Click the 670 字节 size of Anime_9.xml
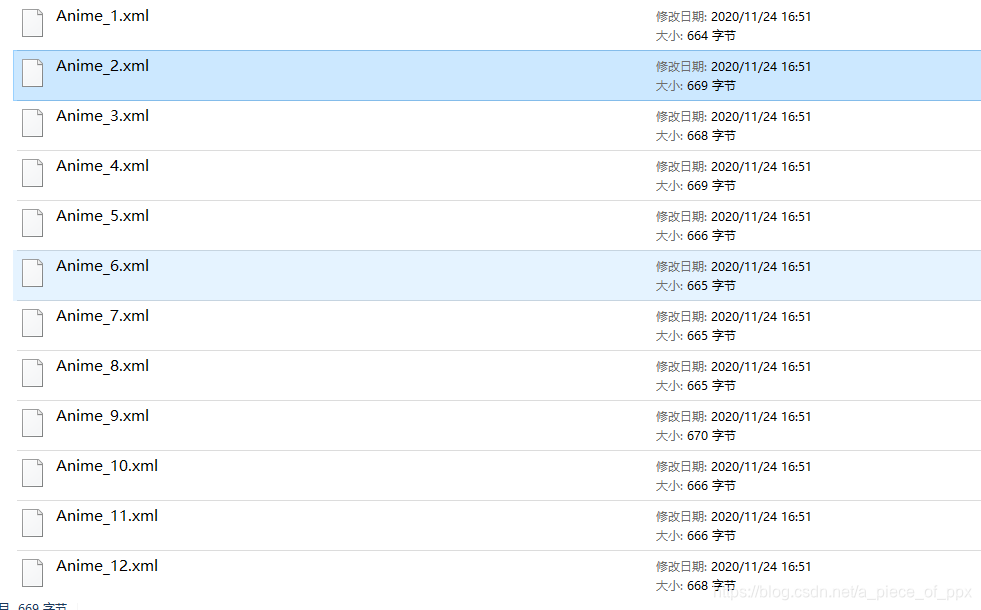981x610 pixels. 711,436
